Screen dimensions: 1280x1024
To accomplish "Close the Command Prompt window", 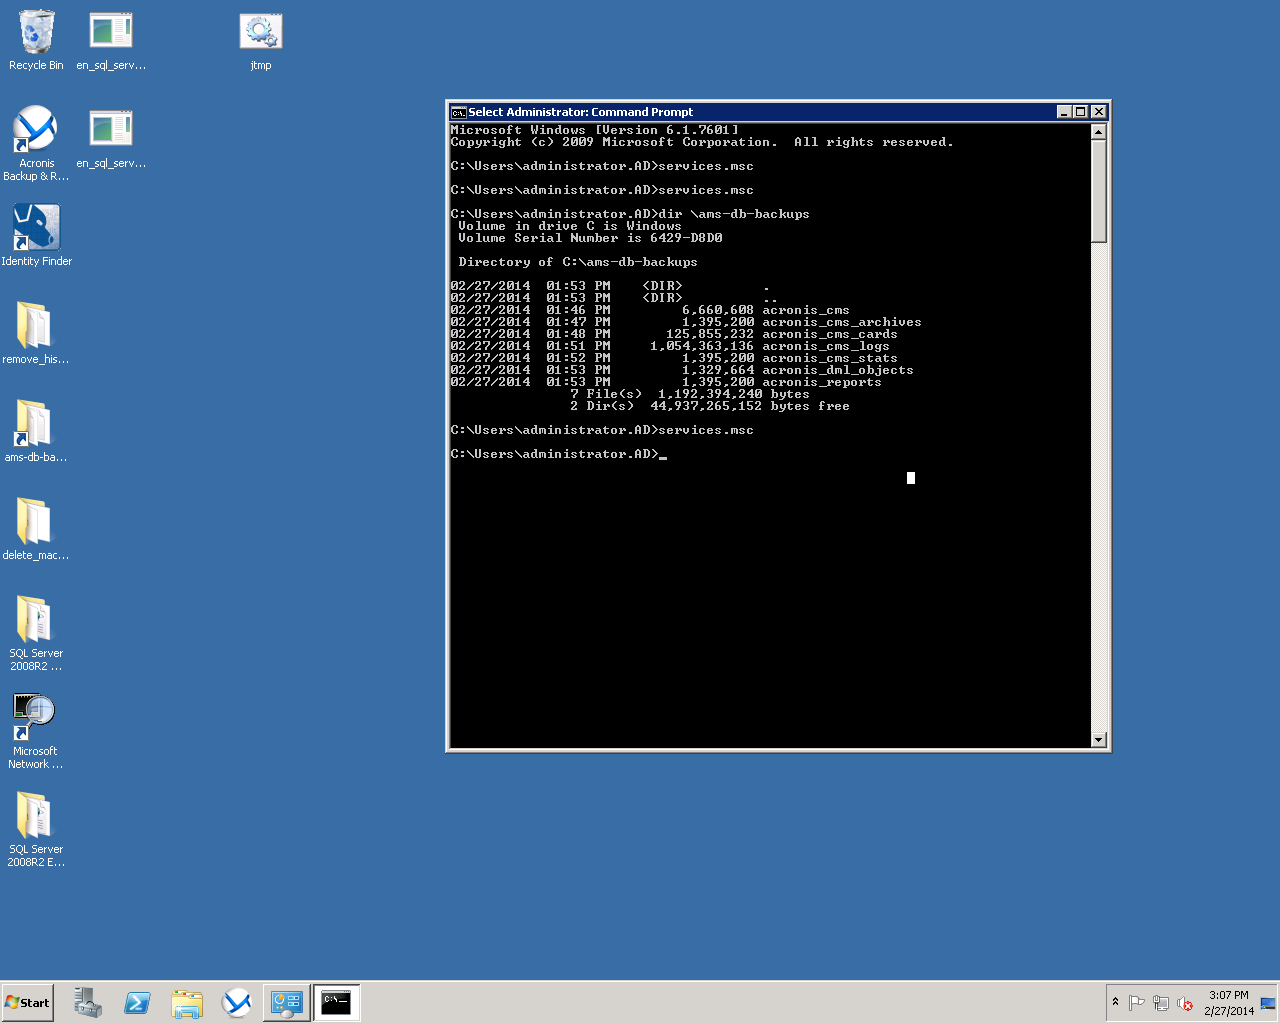I will [x=1099, y=112].
